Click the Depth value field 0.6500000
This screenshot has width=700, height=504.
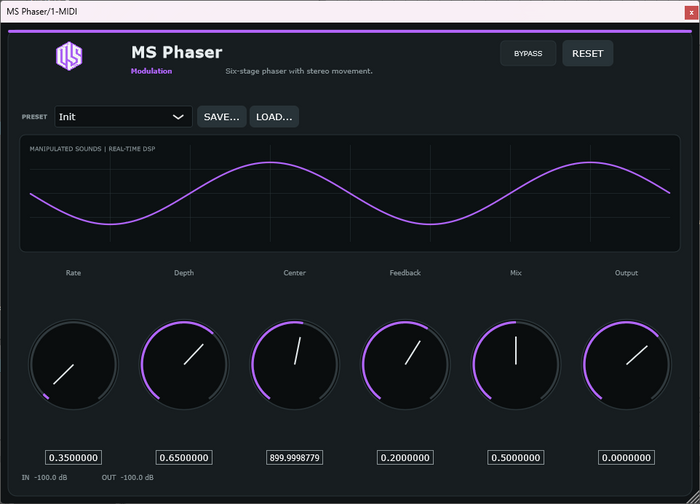(x=184, y=458)
